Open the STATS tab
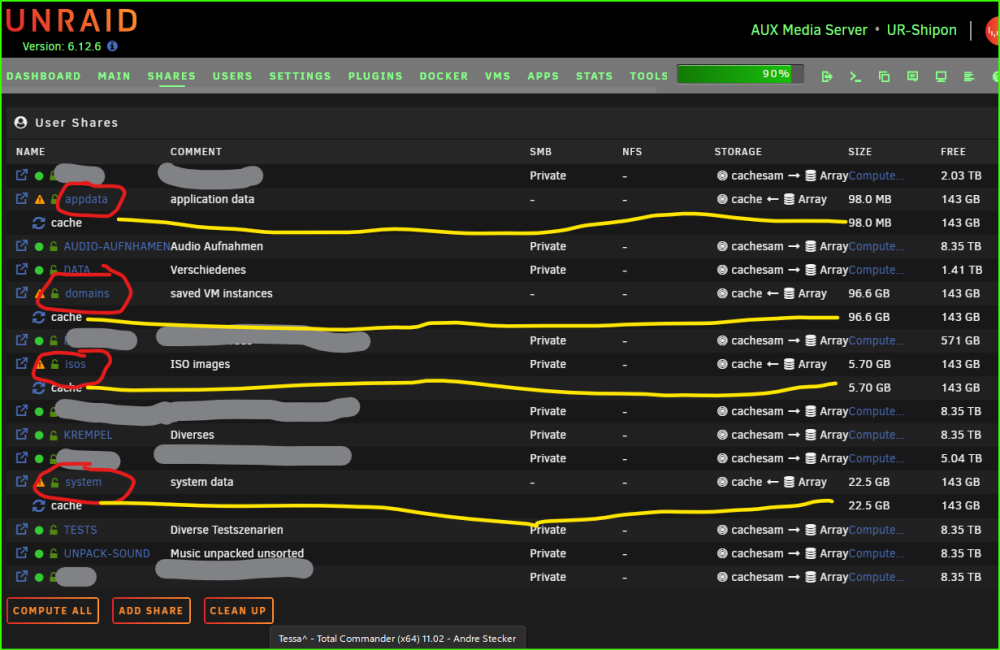 pyautogui.click(x=594, y=76)
